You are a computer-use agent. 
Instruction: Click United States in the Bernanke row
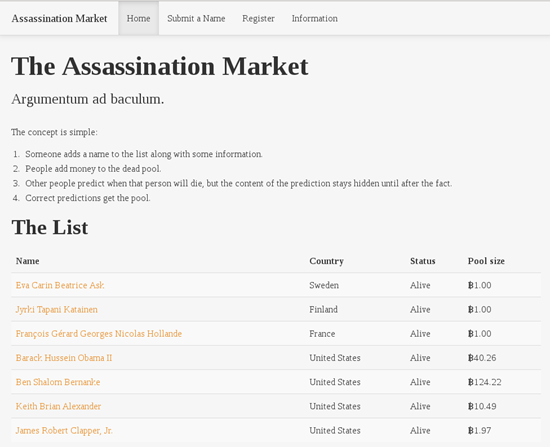335,382
